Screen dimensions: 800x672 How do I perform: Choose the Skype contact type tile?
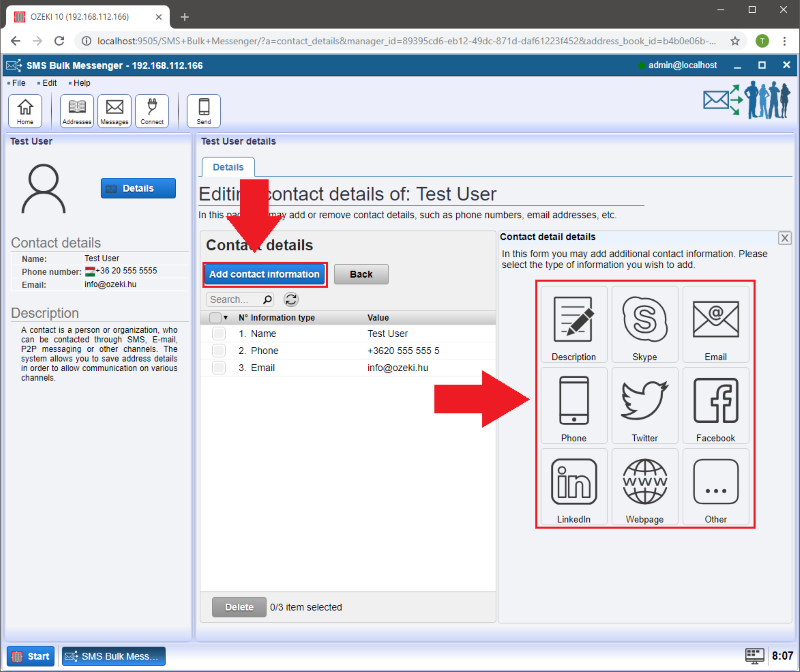[x=645, y=324]
